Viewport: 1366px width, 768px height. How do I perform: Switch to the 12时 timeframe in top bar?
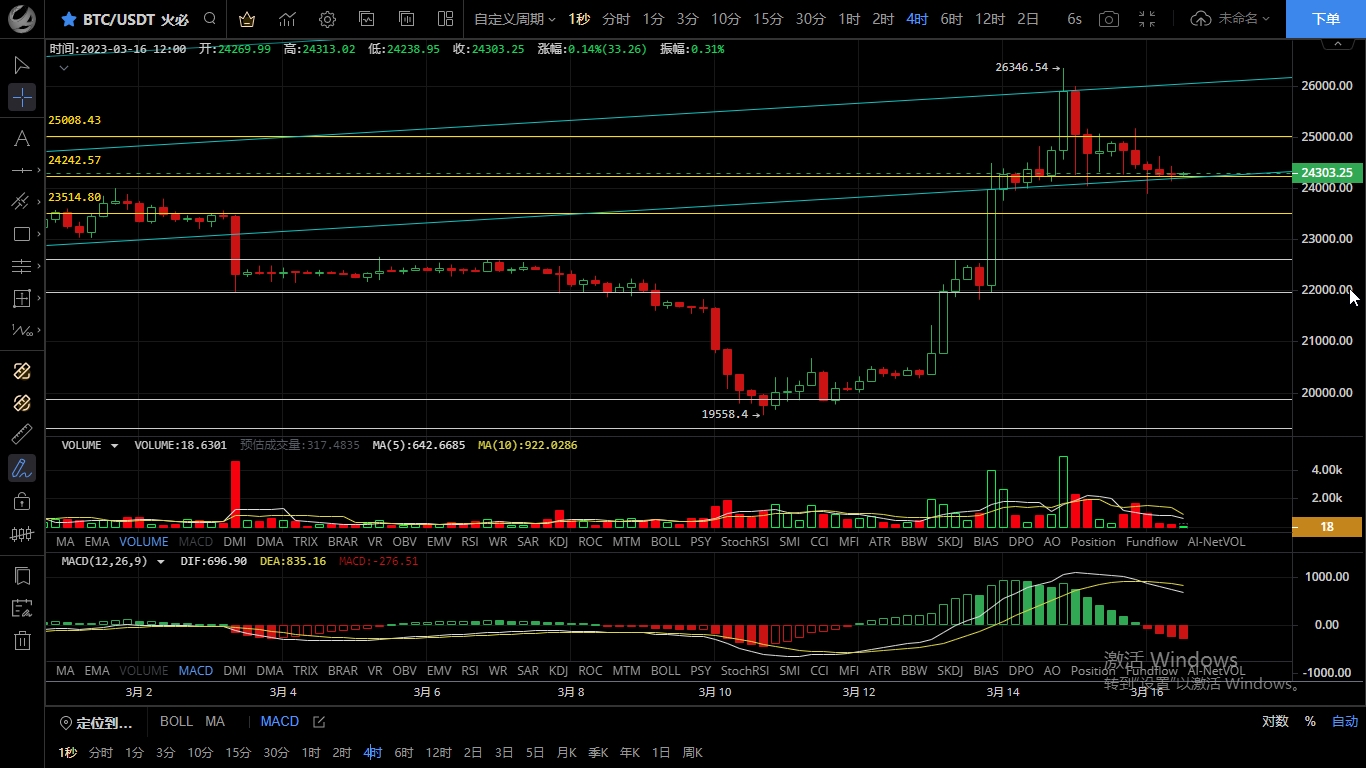(989, 19)
